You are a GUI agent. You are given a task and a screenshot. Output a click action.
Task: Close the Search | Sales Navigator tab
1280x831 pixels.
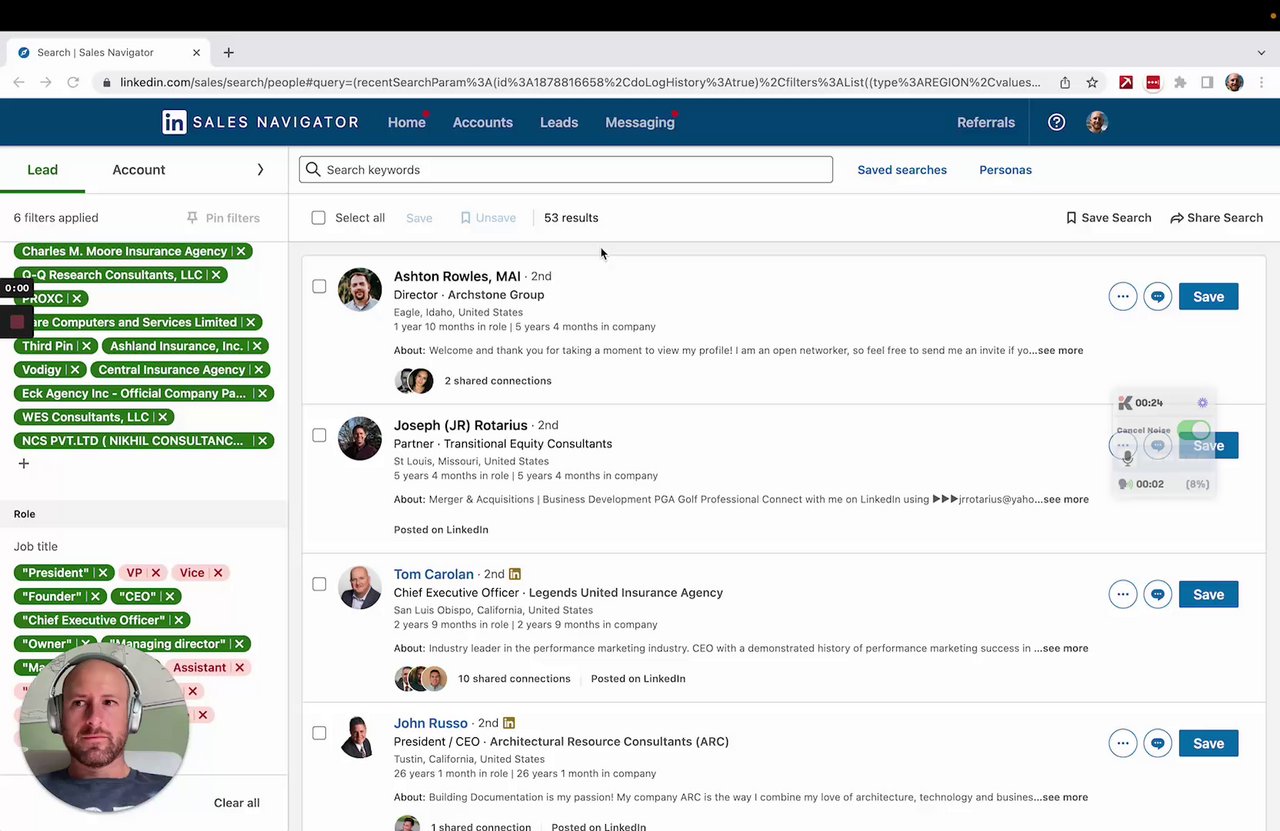tap(196, 52)
